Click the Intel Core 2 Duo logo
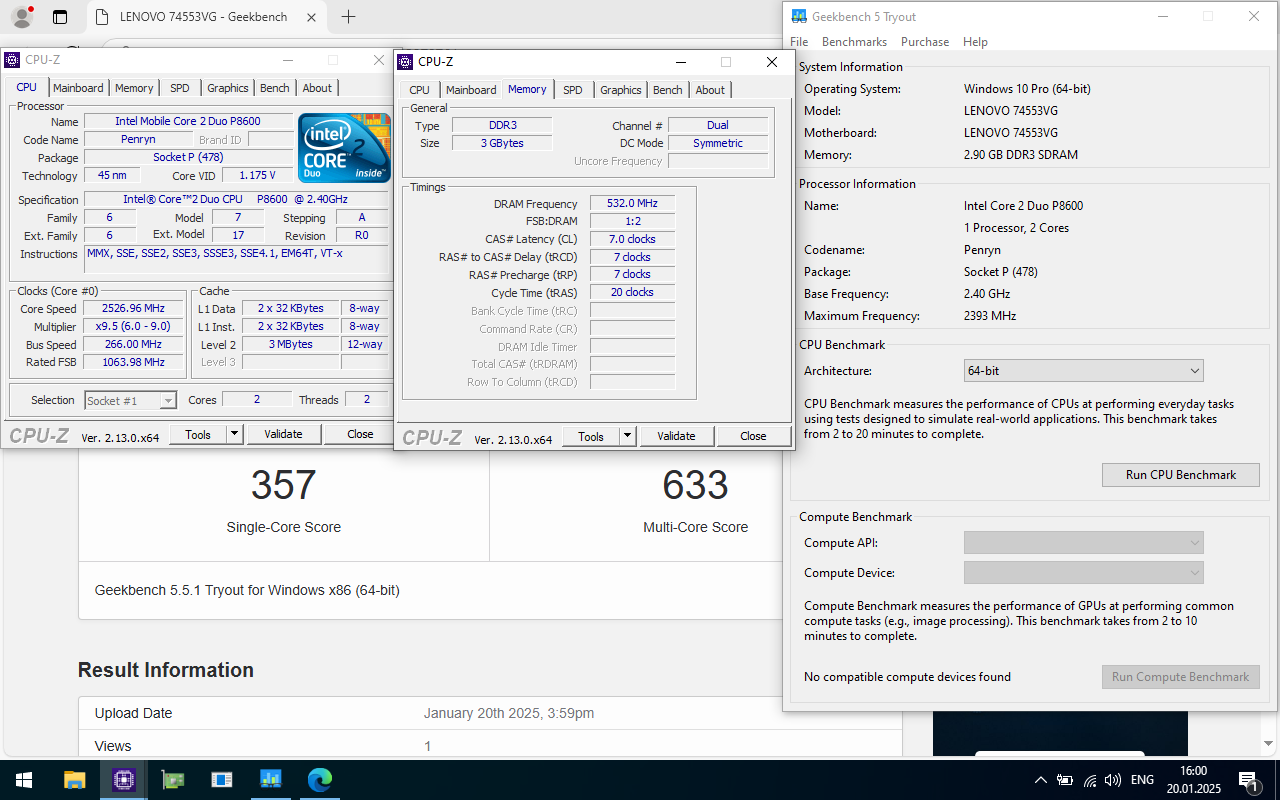Viewport: 1280px width, 800px height. coord(344,147)
